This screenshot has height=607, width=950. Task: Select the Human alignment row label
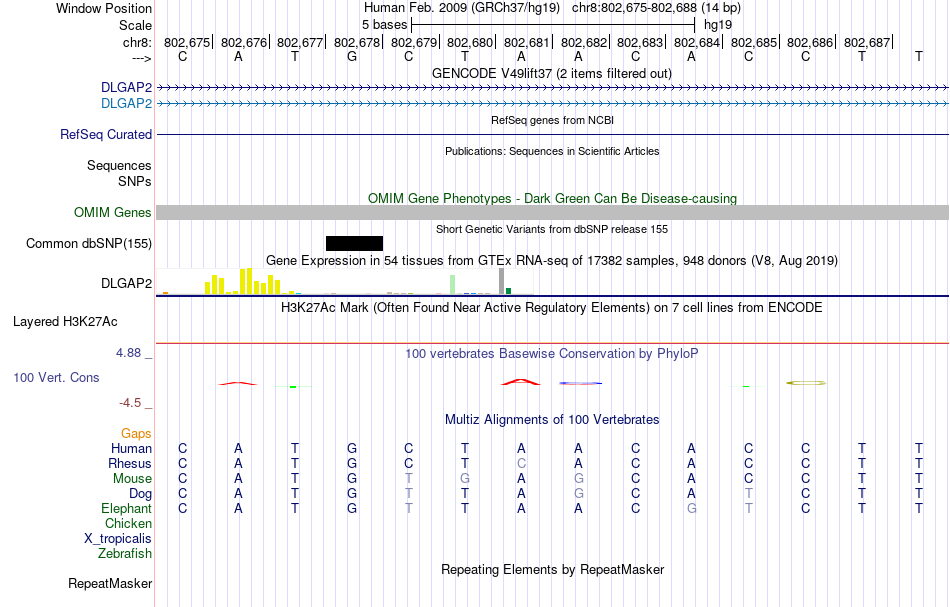click(131, 448)
